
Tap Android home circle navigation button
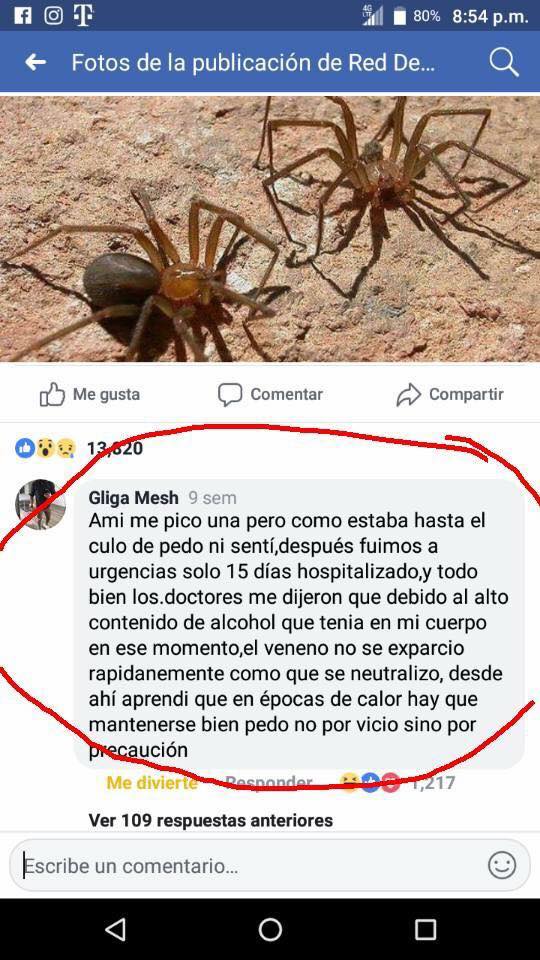pyautogui.click(x=270, y=929)
